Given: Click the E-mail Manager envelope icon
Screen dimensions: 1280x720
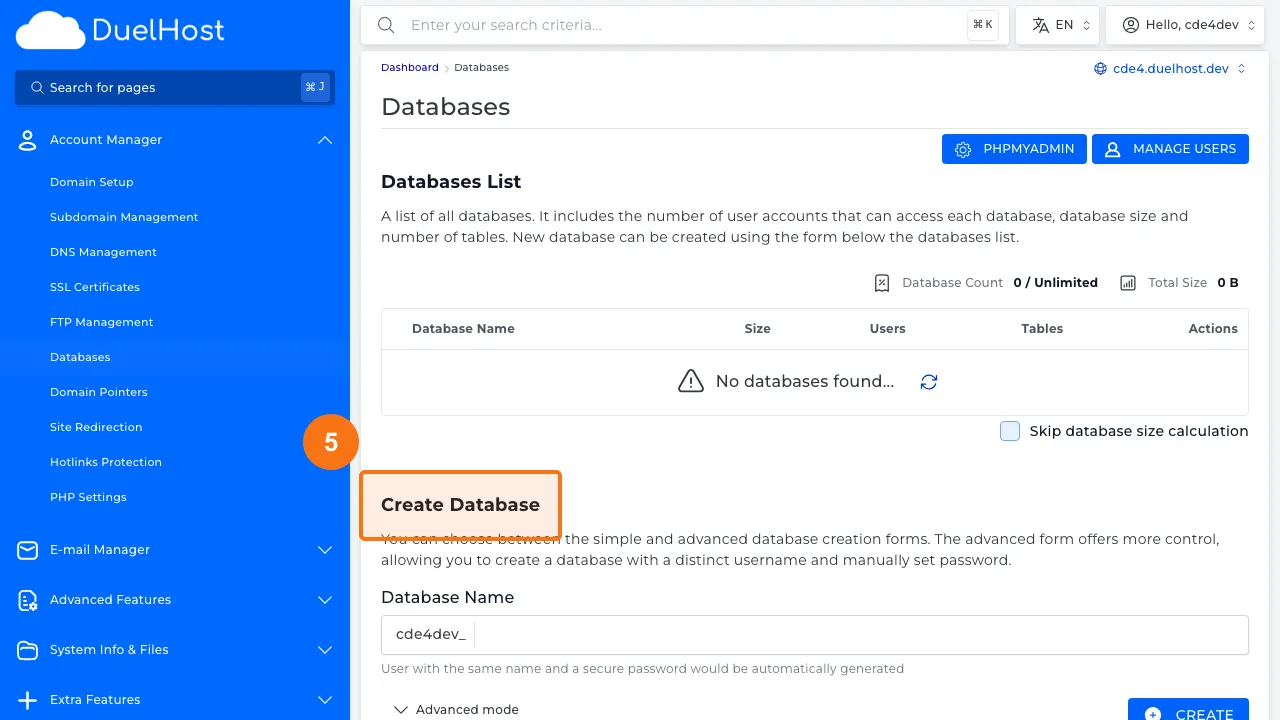Looking at the screenshot, I should (27, 550).
